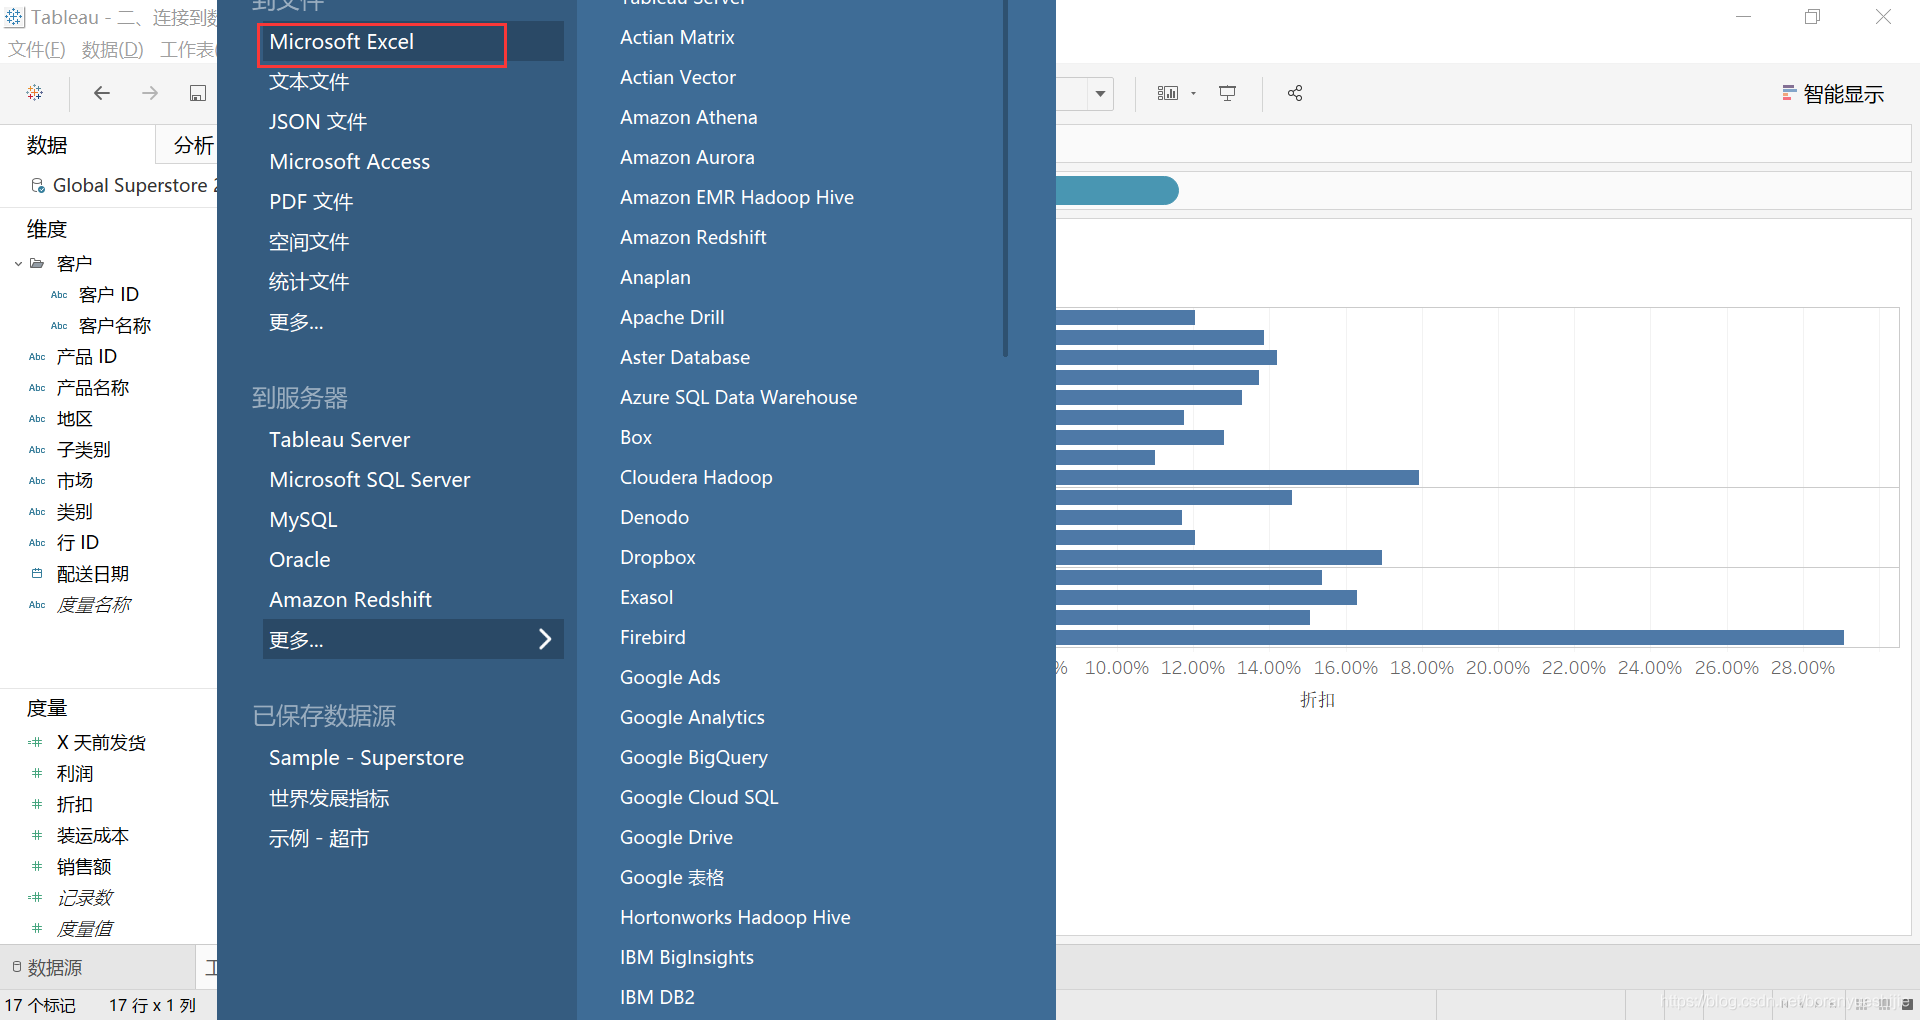1920x1020 pixels.
Task: Select the 记录数 measure
Action: [x=84, y=898]
